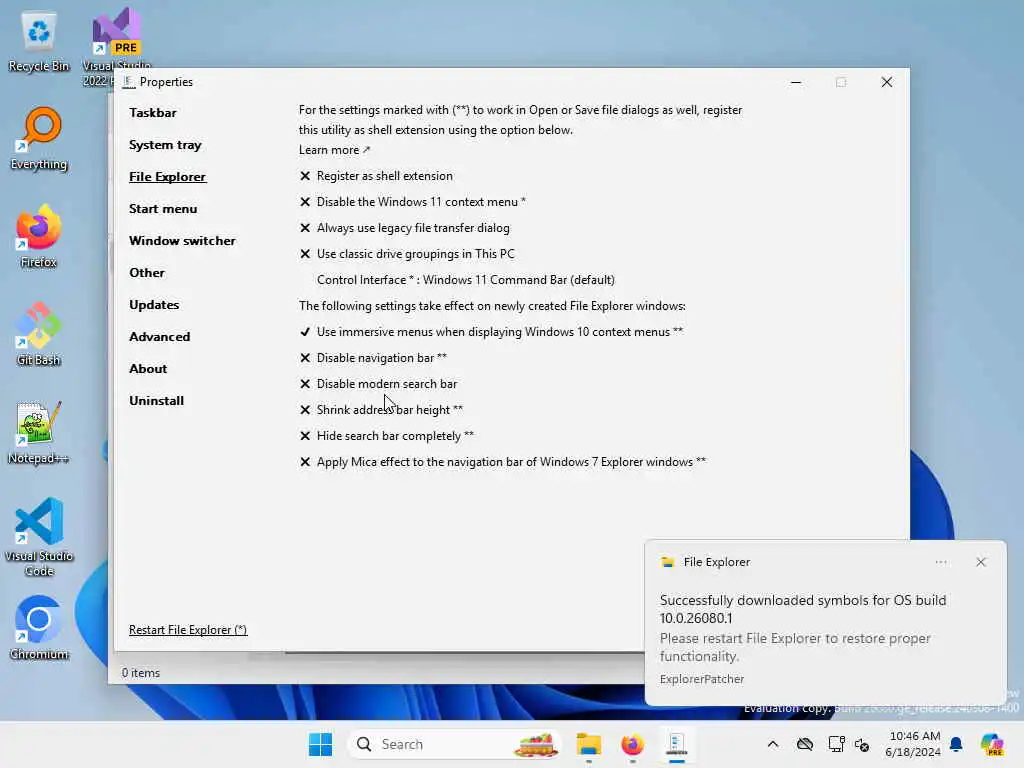The image size is (1024, 768).
Task: Open the Copilot preview taskbar icon
Action: (x=992, y=744)
